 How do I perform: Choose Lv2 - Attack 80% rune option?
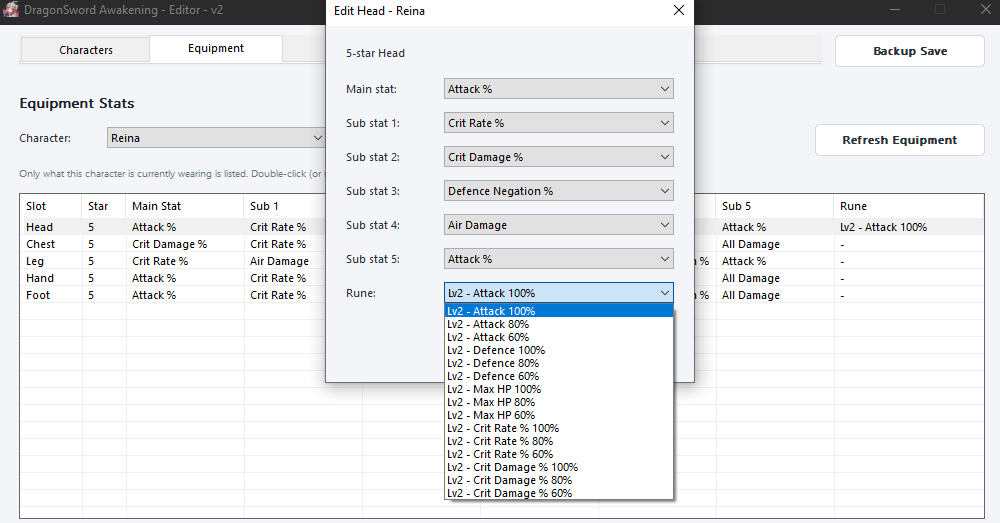[x=559, y=324]
